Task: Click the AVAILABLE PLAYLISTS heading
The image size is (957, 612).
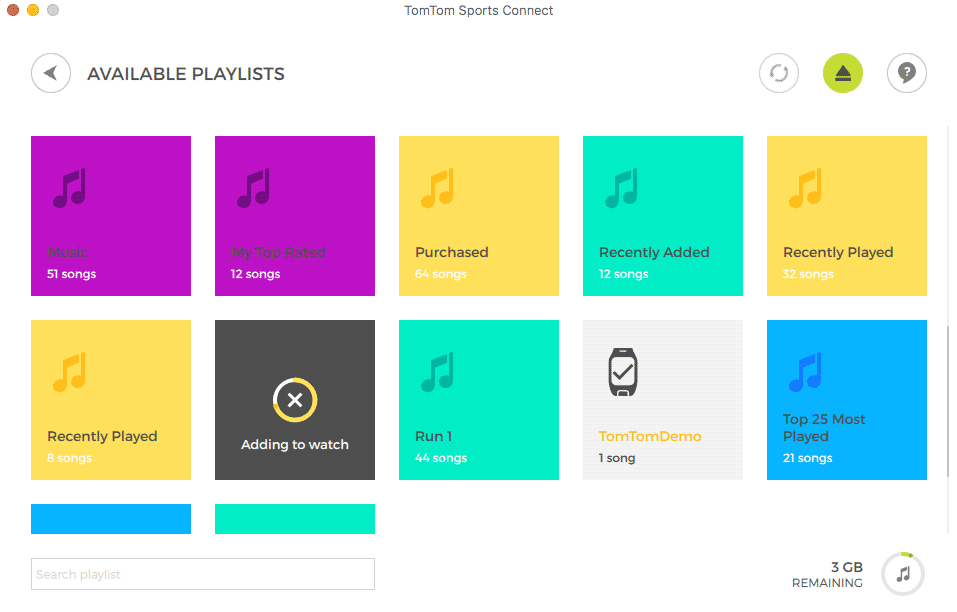Action: point(186,74)
